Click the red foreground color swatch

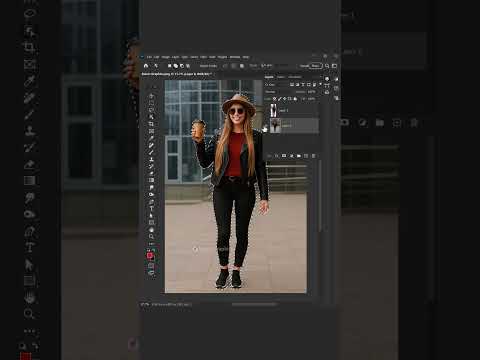[150, 255]
